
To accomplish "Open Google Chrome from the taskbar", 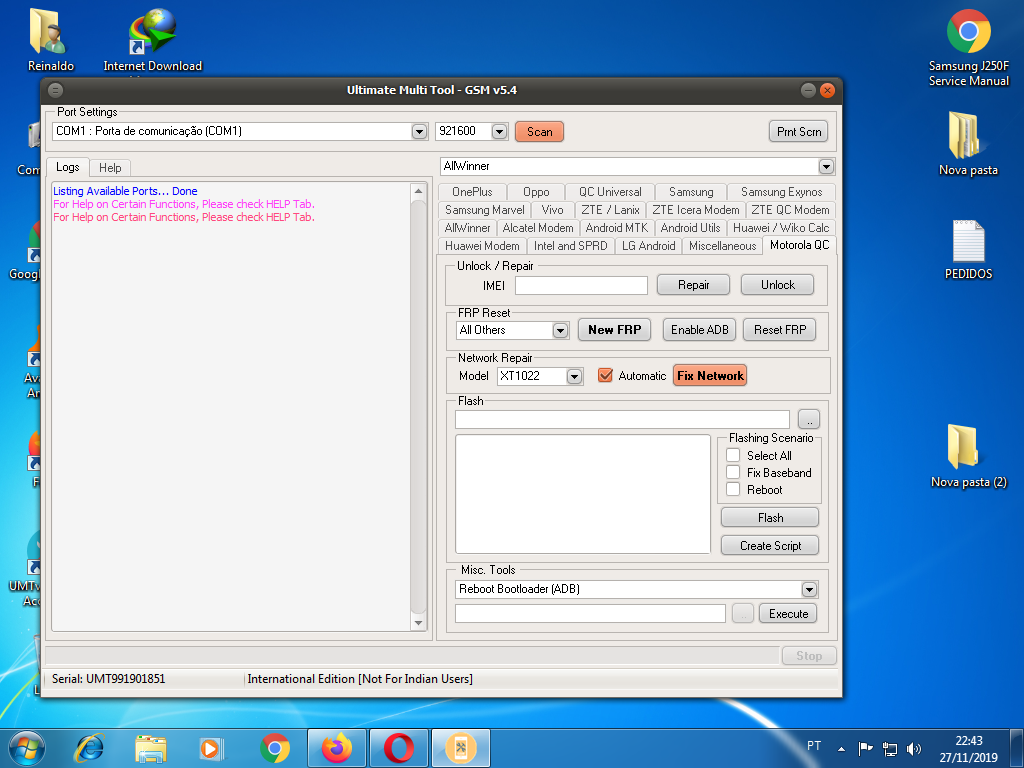I will pyautogui.click(x=274, y=748).
